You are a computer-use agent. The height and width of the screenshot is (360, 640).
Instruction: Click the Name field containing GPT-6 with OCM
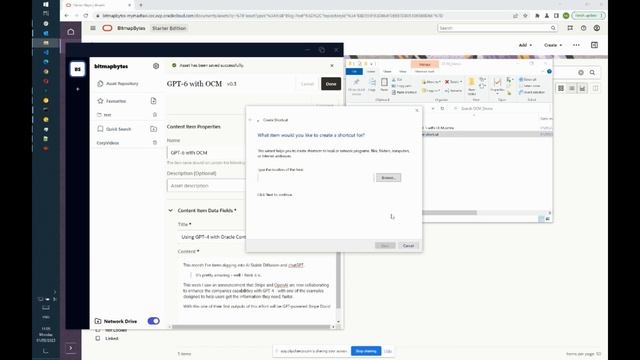point(206,153)
